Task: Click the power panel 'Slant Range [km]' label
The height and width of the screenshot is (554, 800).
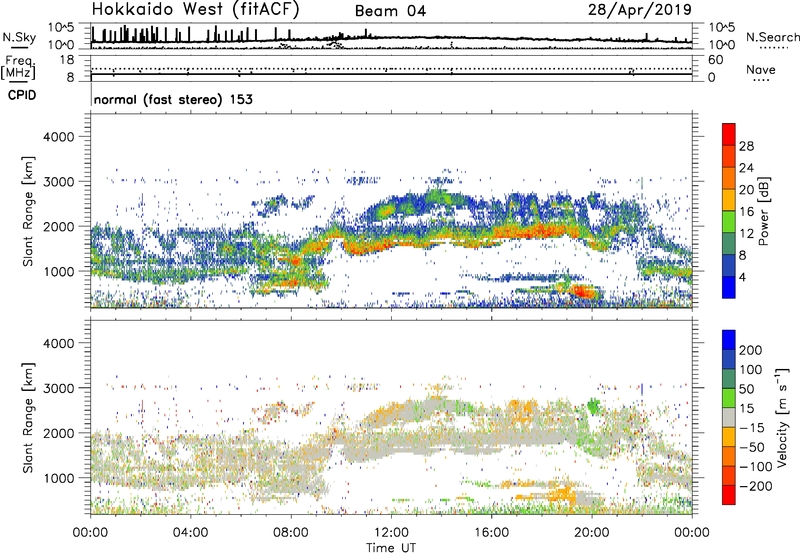Action: 28,211
